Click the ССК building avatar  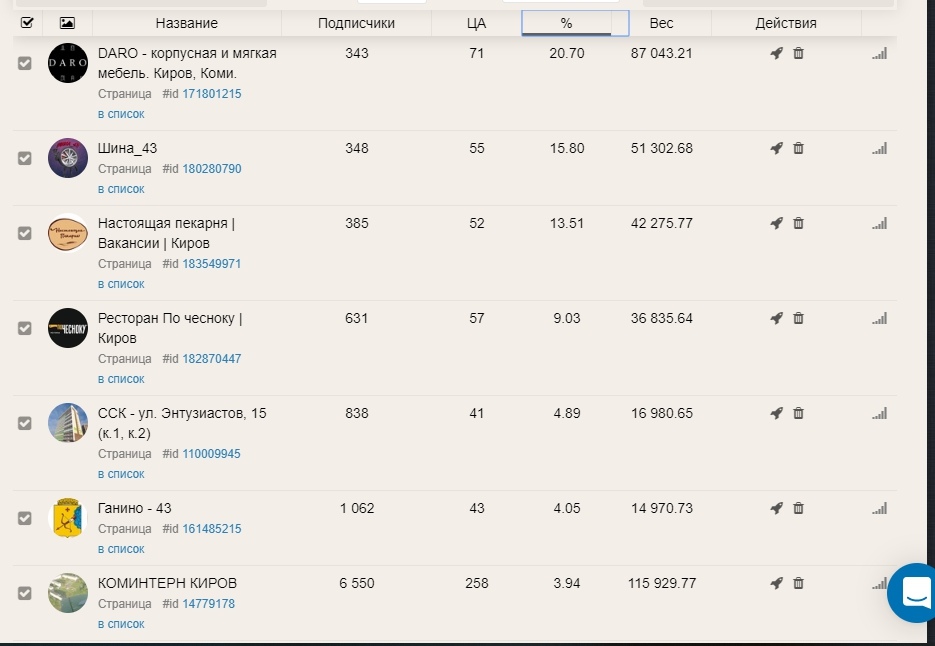tap(68, 422)
